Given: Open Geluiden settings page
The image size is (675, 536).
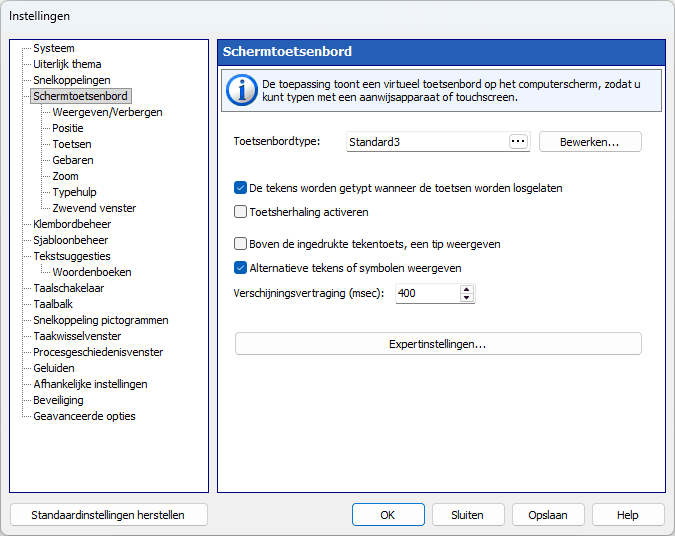Looking at the screenshot, I should (54, 368).
